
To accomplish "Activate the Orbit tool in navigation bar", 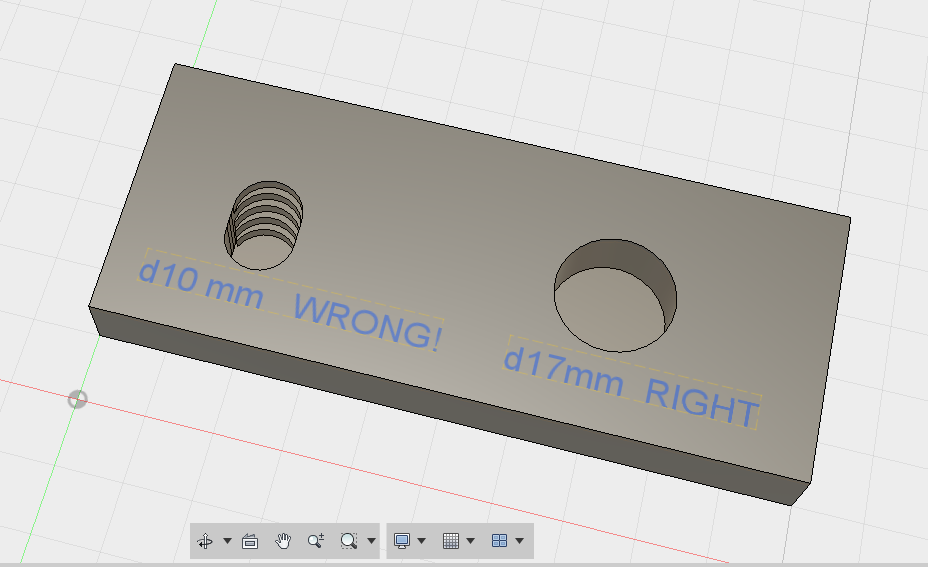I will tap(204, 541).
